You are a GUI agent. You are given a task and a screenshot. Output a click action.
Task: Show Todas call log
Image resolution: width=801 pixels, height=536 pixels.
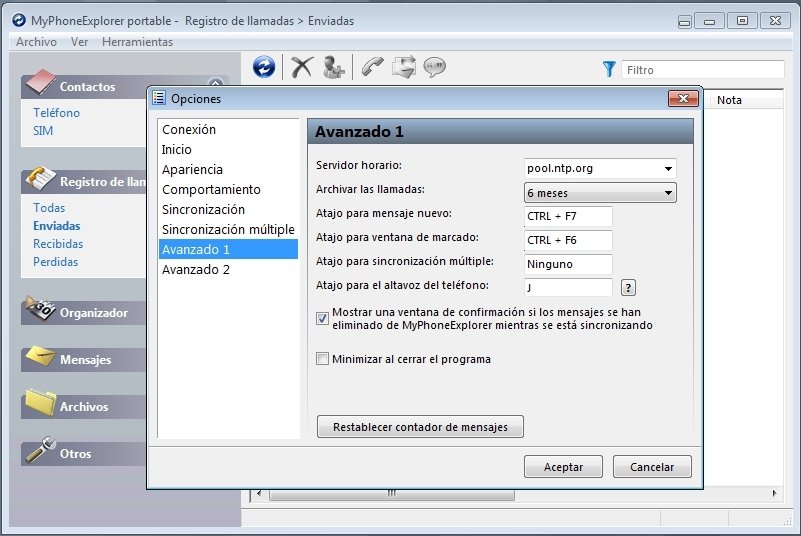(x=49, y=207)
